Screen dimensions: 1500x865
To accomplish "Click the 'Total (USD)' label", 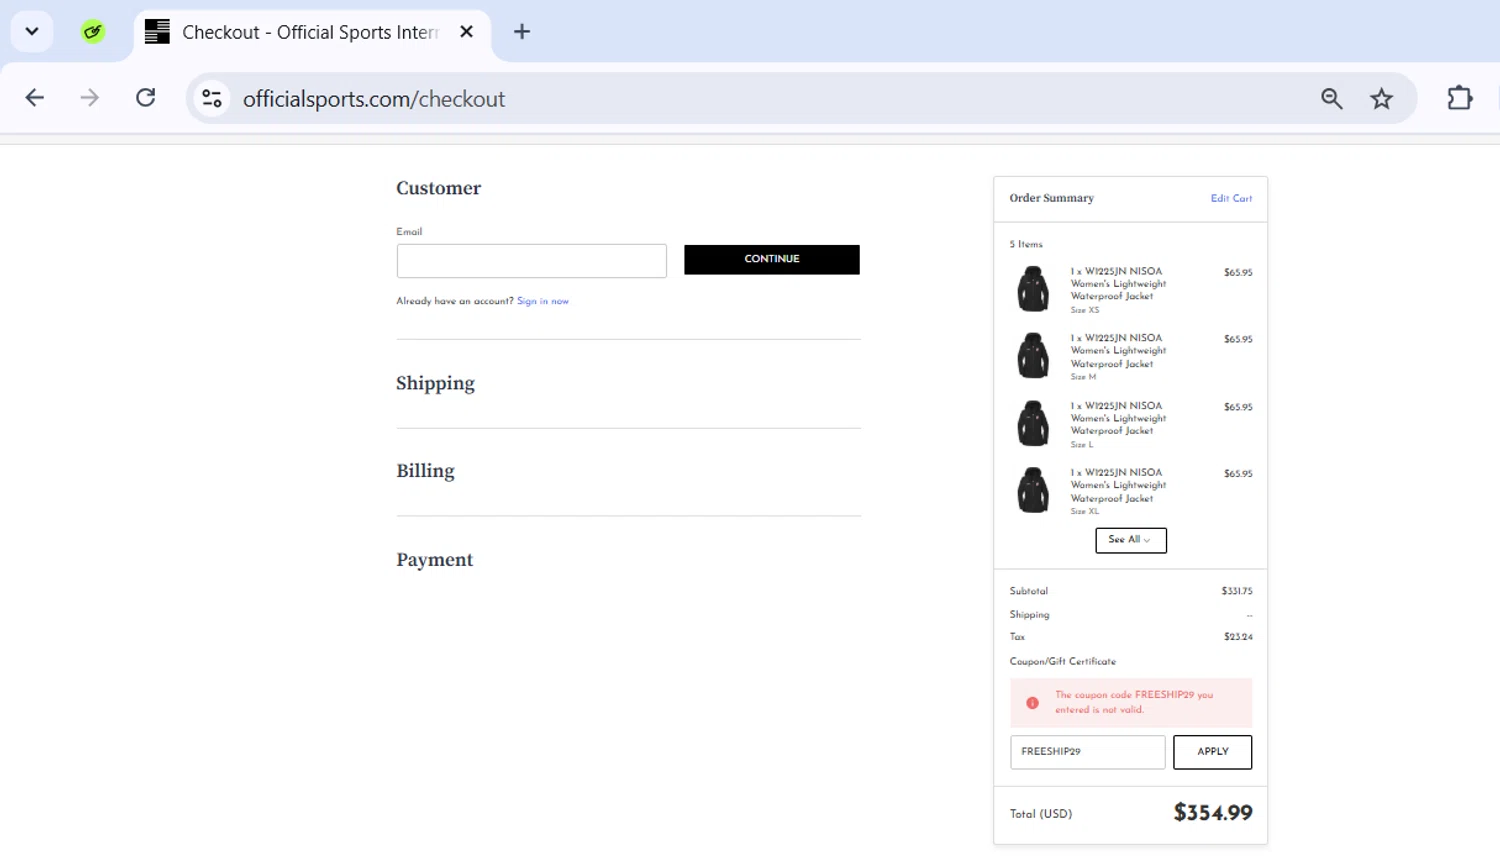I will click(1040, 814).
